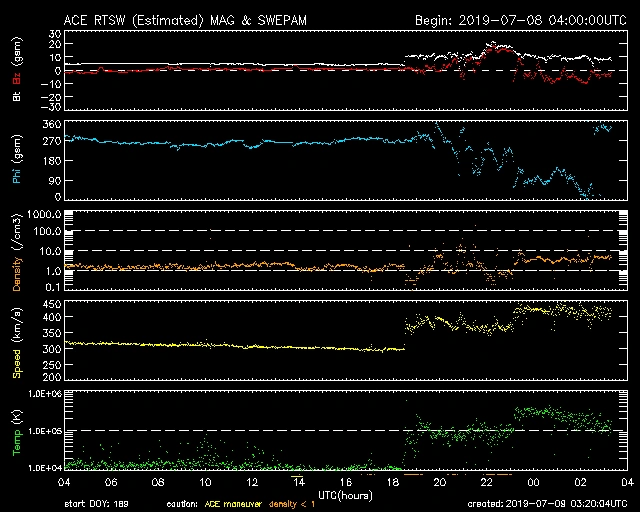Click the blue 'Phi (gsm)' axis label
Viewport: 640px width, 512px height.
tap(17, 159)
